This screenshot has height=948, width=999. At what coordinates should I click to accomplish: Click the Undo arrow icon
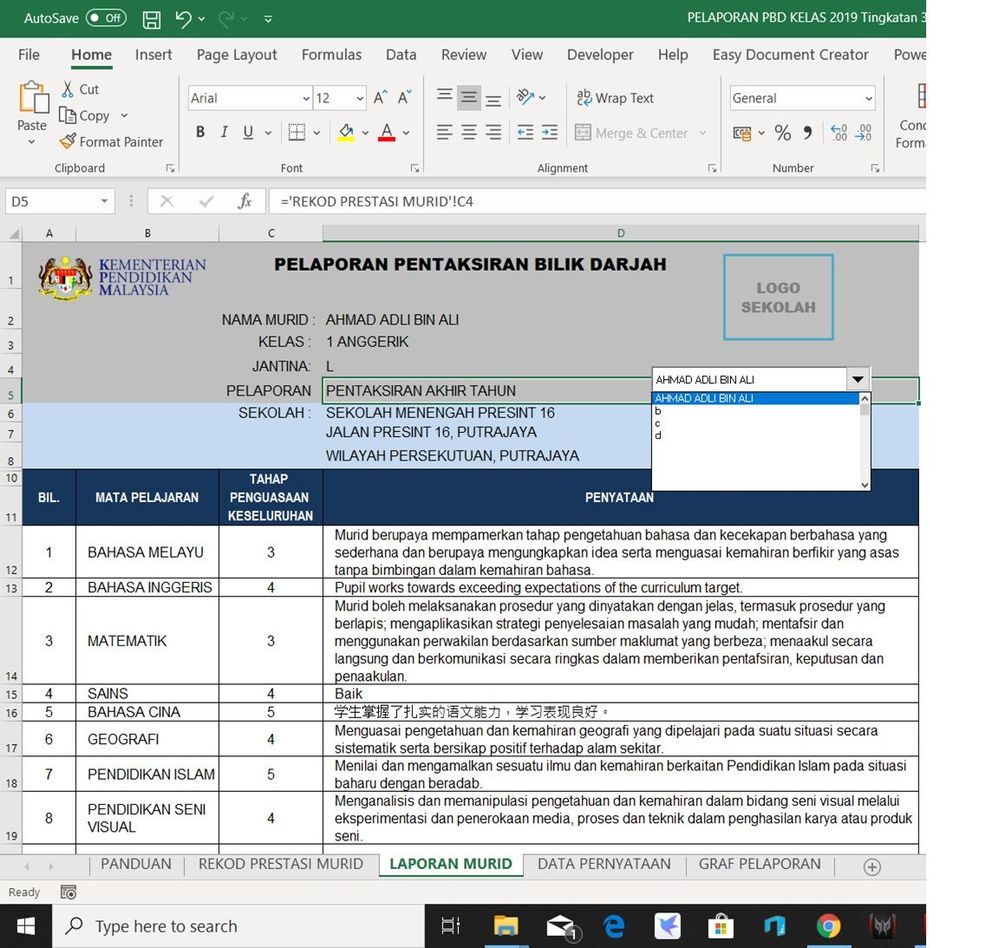point(183,19)
